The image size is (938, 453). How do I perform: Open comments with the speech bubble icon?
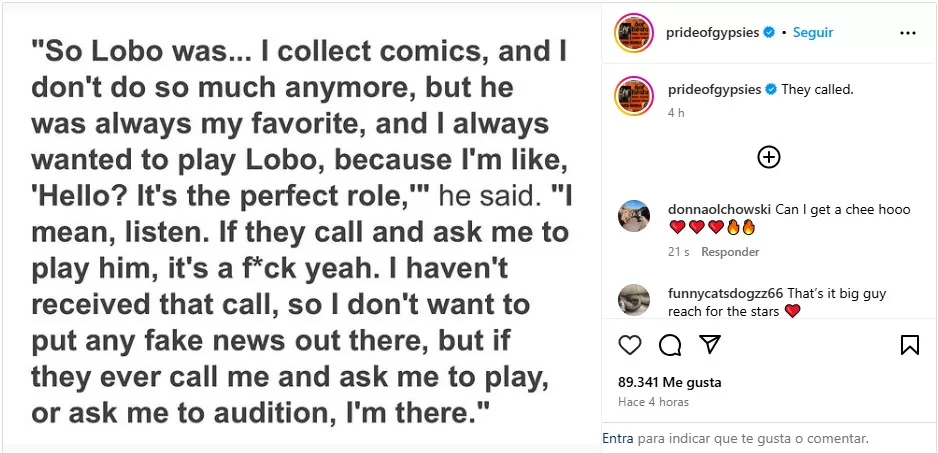(670, 345)
